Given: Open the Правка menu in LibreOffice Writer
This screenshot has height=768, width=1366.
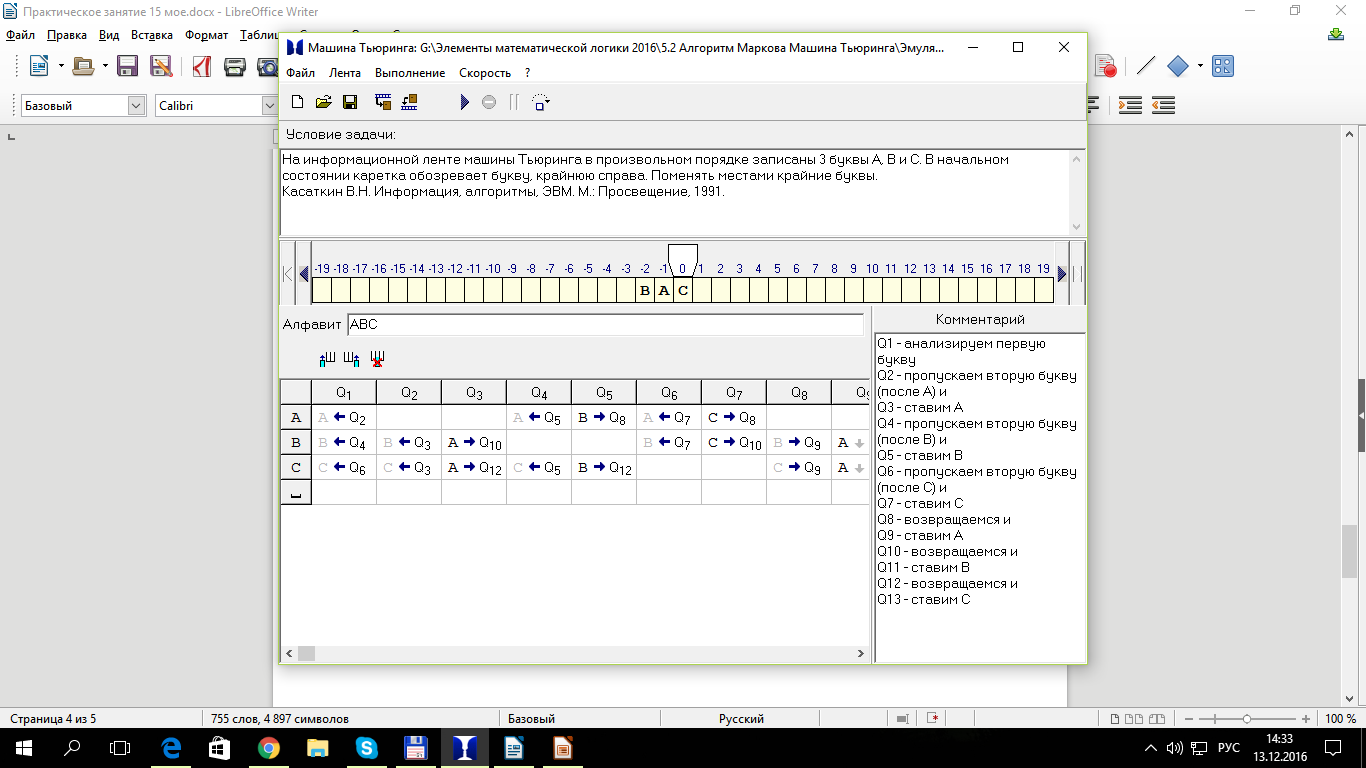Looking at the screenshot, I should pyautogui.click(x=67, y=35).
